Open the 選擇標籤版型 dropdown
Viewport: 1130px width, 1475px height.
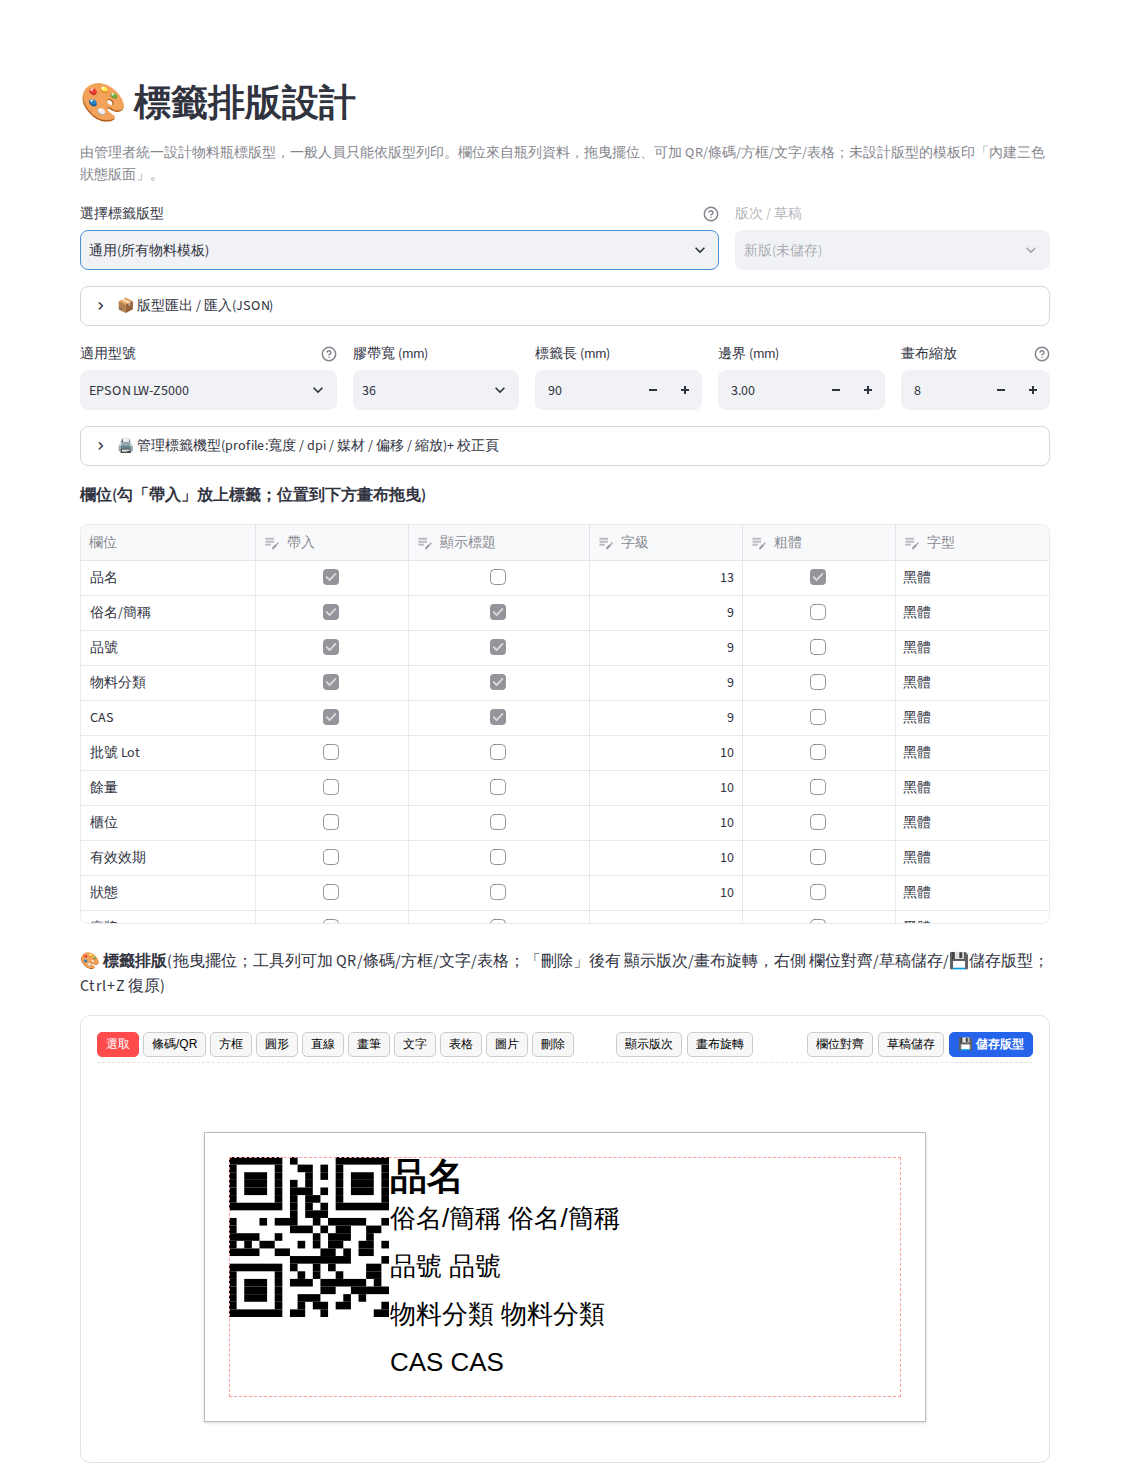click(399, 250)
